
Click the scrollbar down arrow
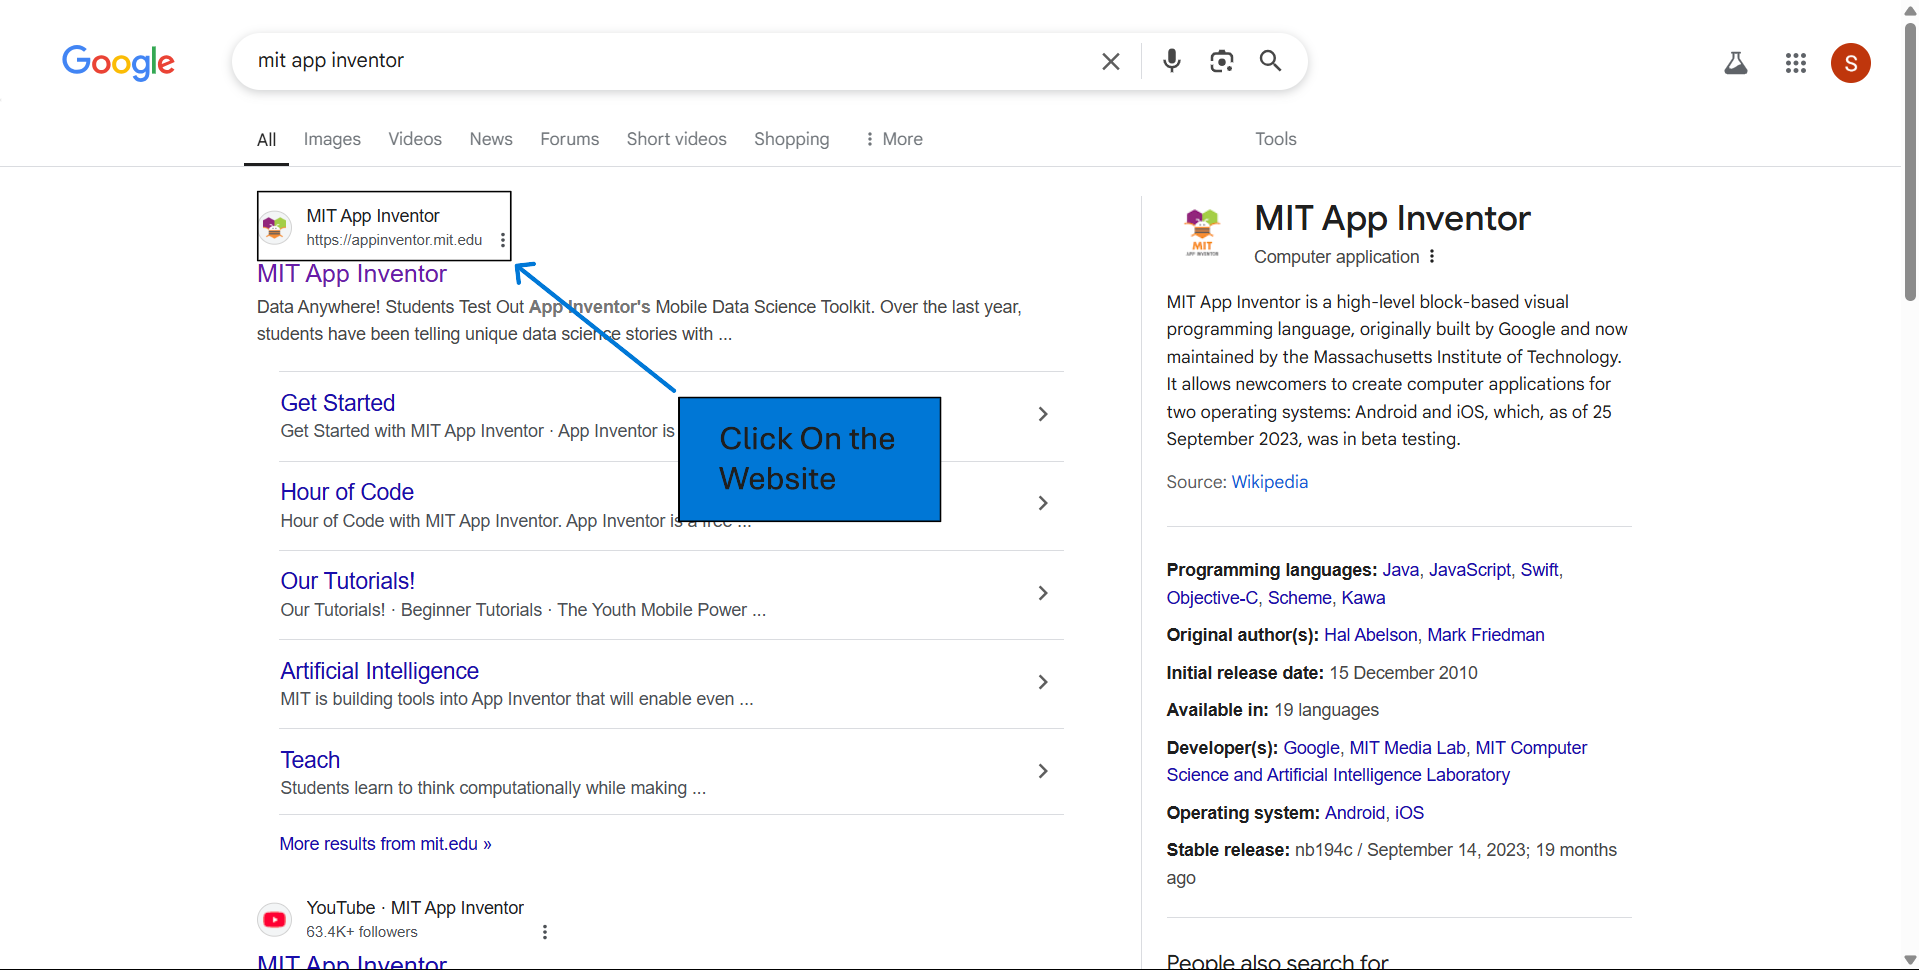pyautogui.click(x=1910, y=961)
